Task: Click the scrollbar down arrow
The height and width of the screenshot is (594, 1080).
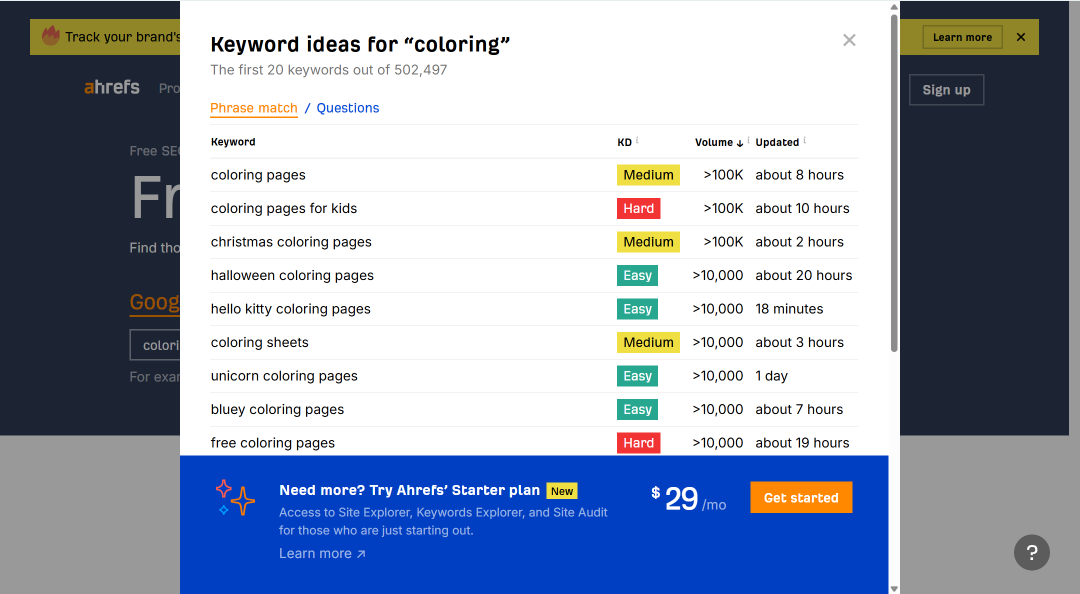Action: tap(894, 588)
